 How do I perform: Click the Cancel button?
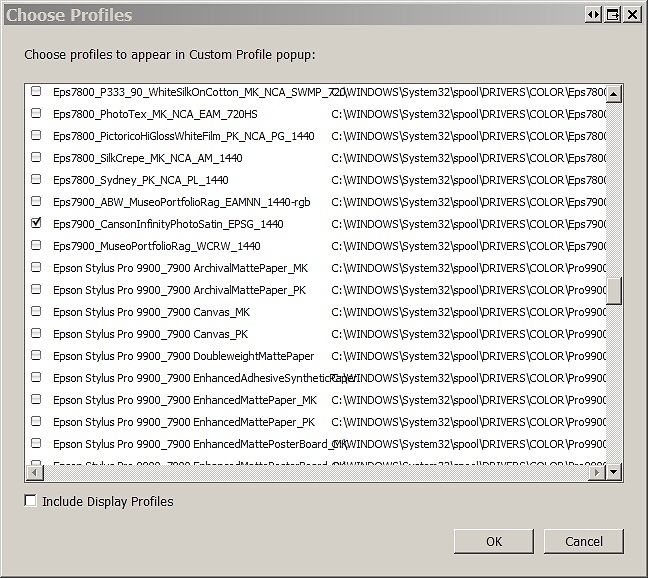pyautogui.click(x=584, y=541)
